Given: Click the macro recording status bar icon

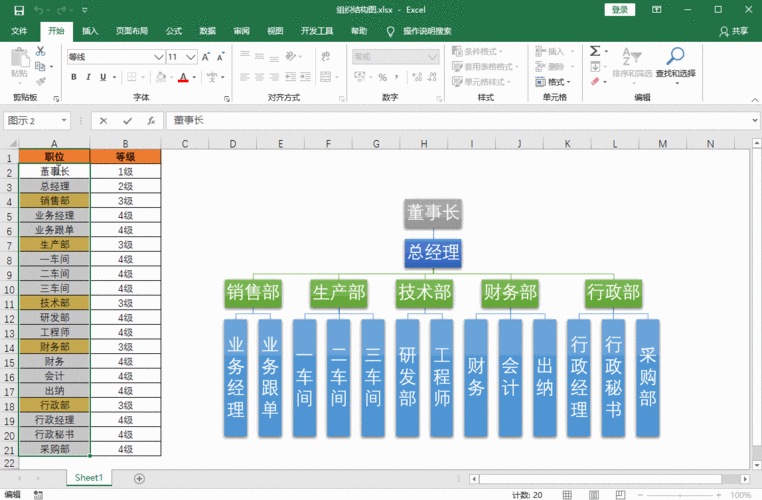Looking at the screenshot, I should point(38,495).
